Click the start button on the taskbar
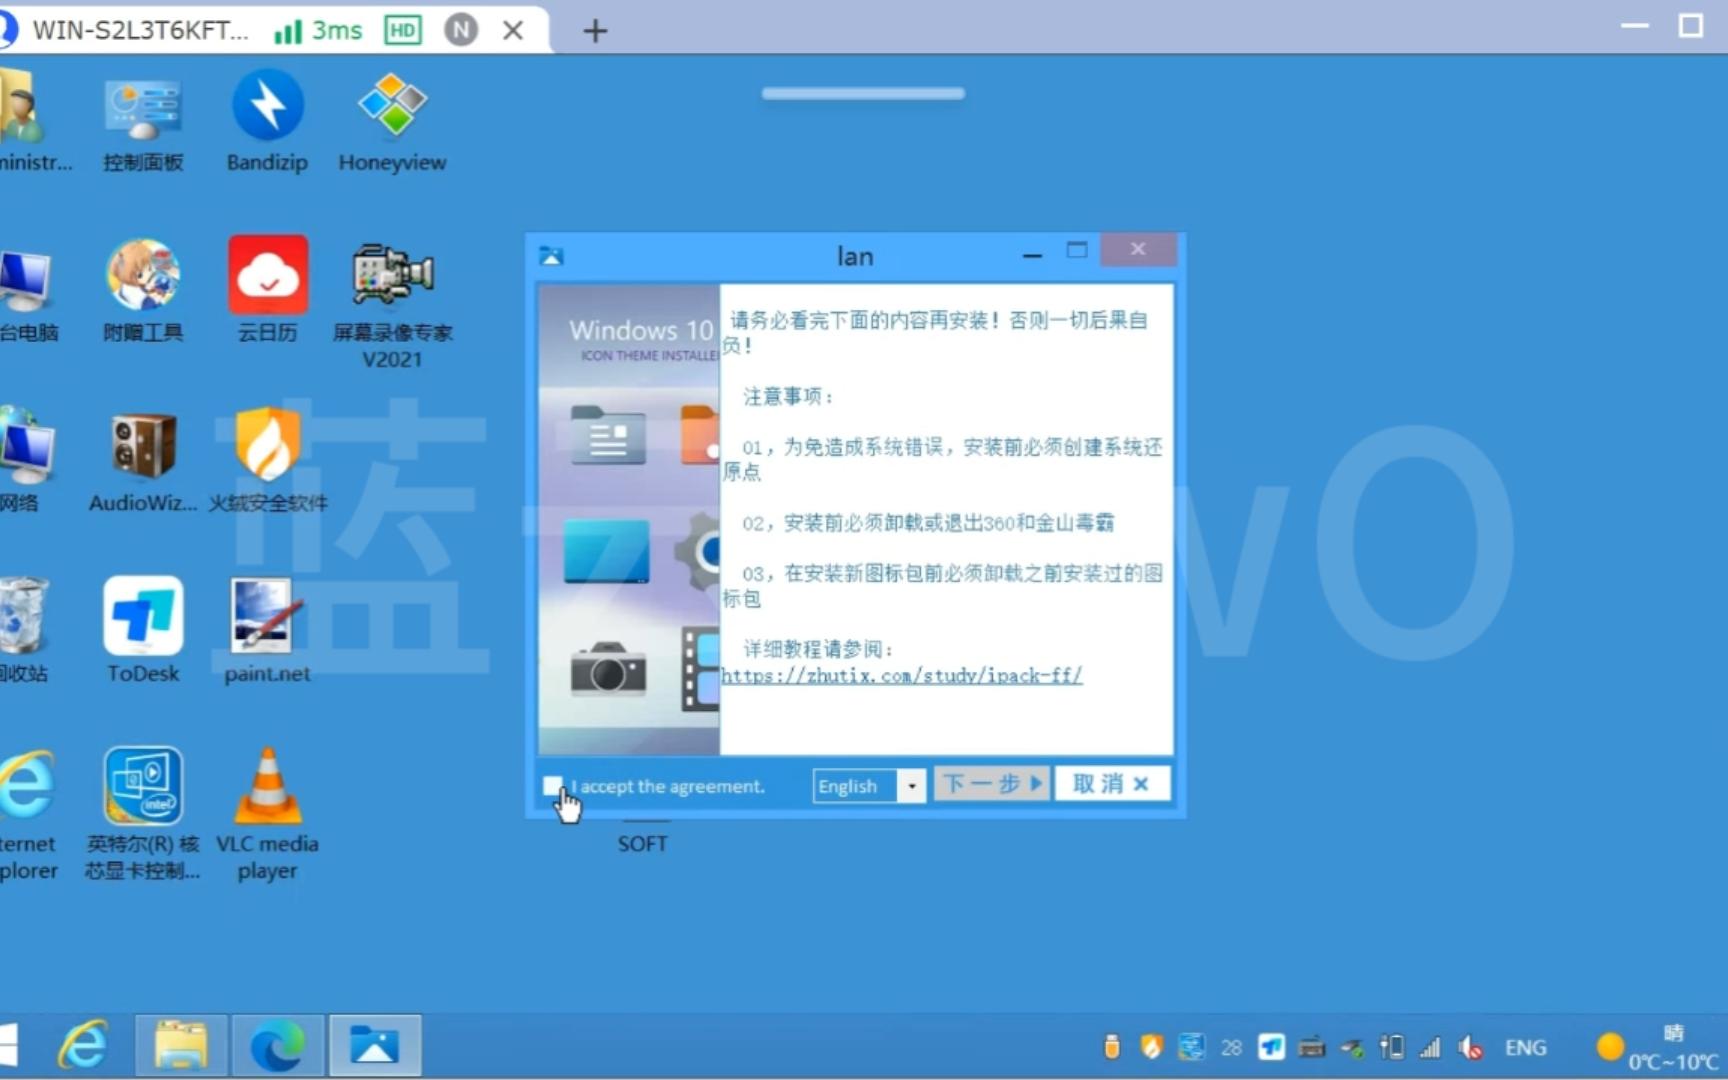Screen dimensions: 1728x1080 (x=9, y=1046)
